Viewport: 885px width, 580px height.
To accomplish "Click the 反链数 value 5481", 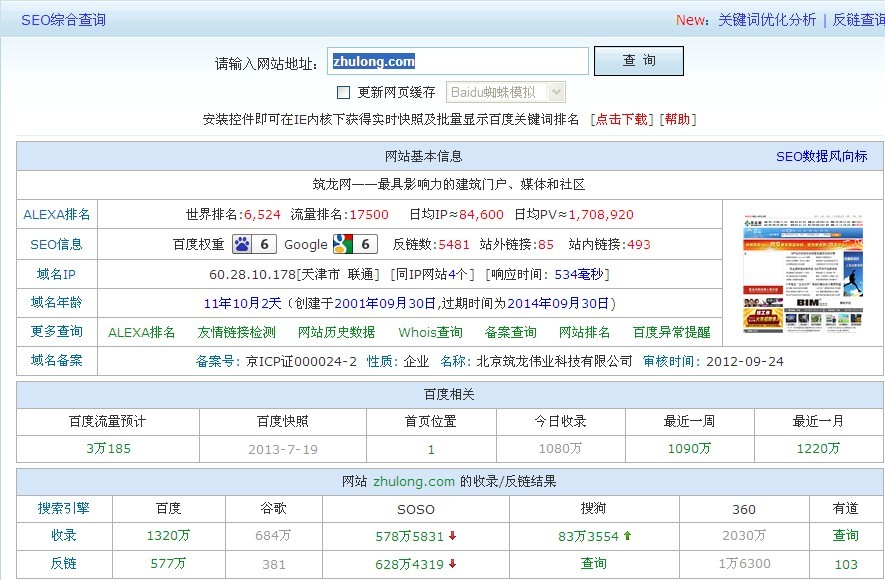I will (454, 244).
